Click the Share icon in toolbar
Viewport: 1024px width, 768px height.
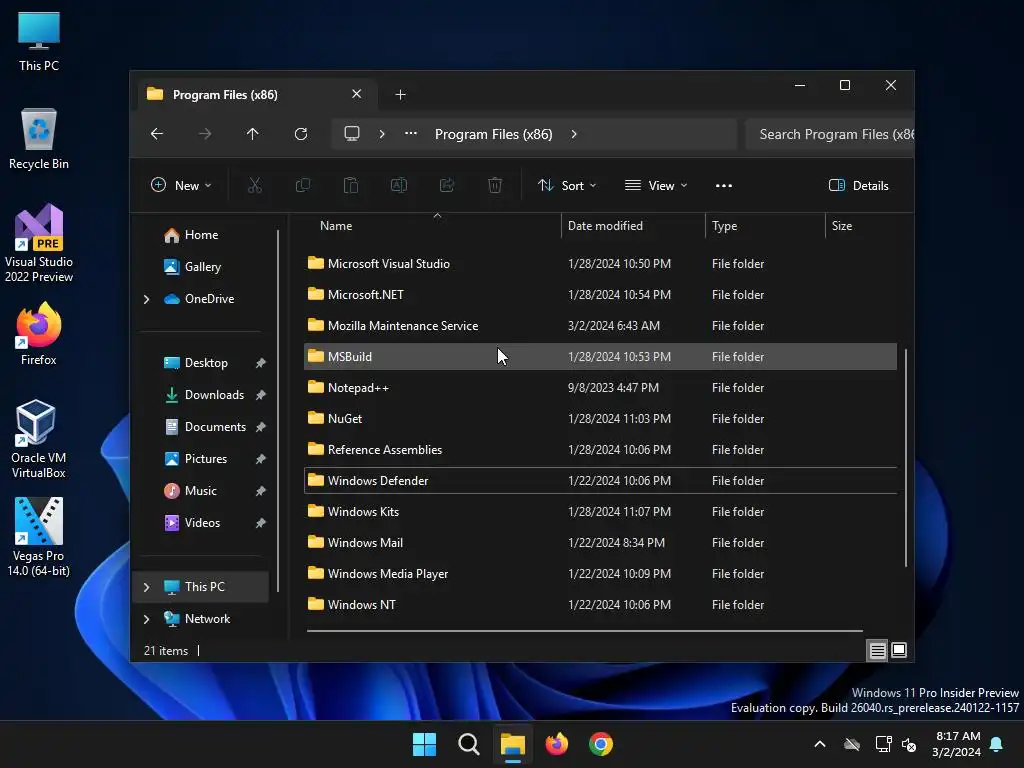(447, 185)
